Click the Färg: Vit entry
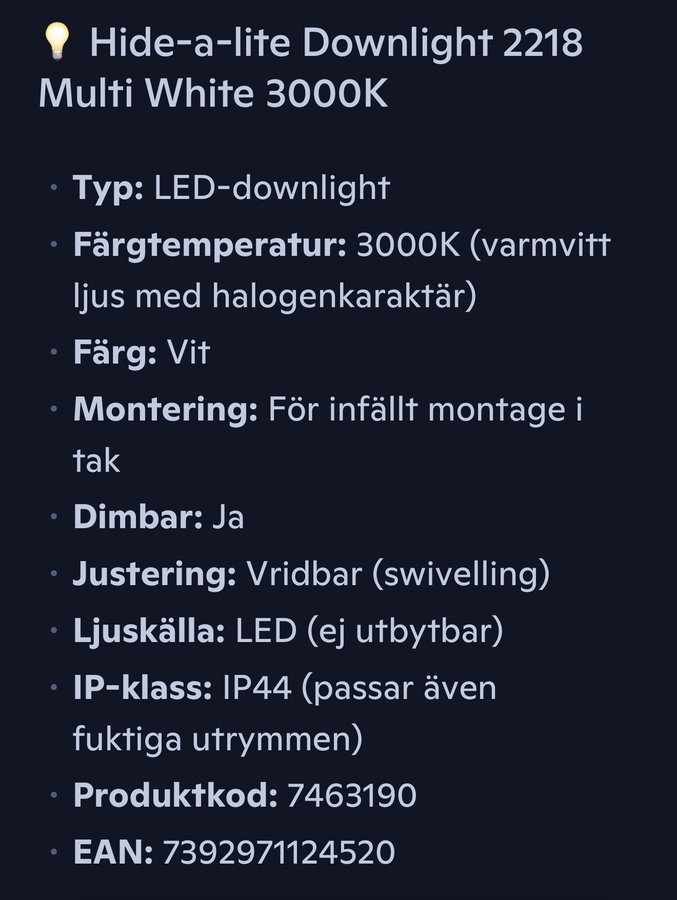 point(141,352)
